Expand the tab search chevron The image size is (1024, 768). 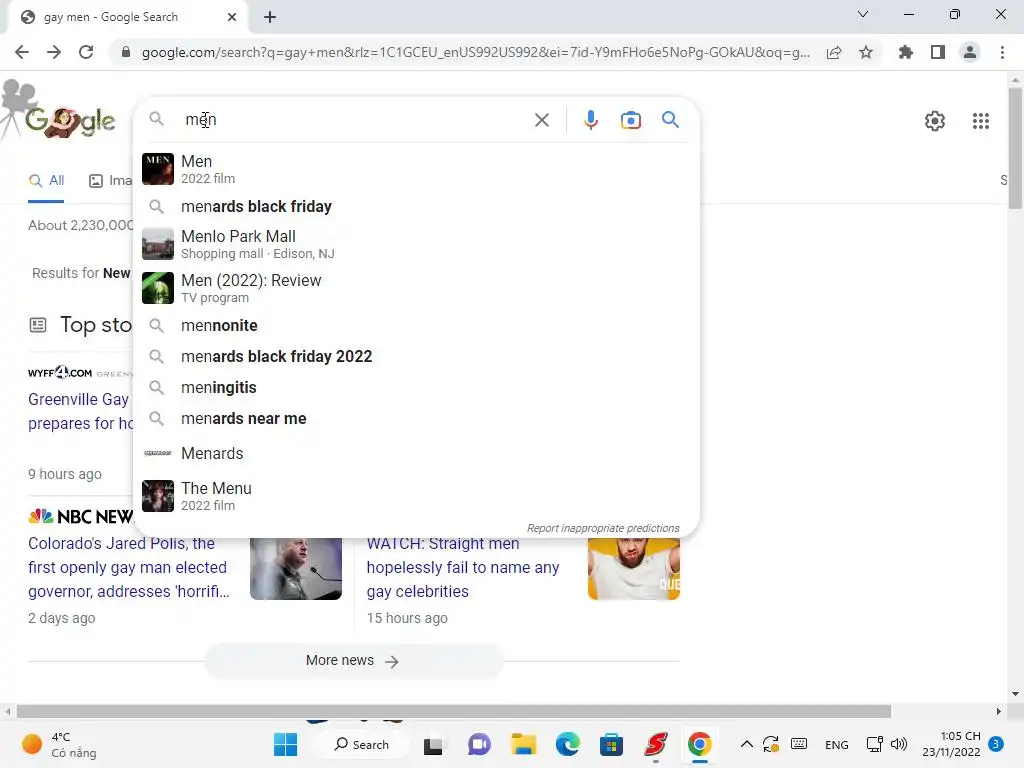[x=863, y=14]
